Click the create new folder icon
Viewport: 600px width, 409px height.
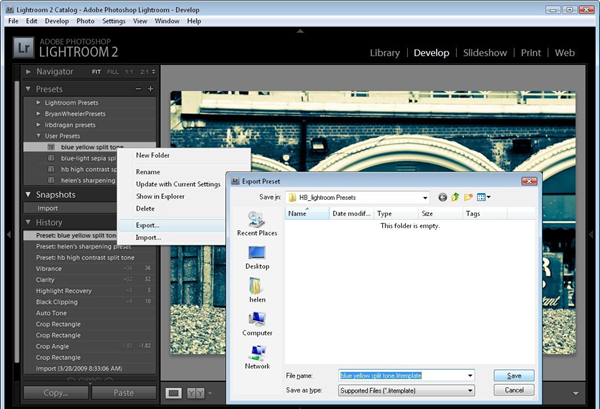point(468,197)
